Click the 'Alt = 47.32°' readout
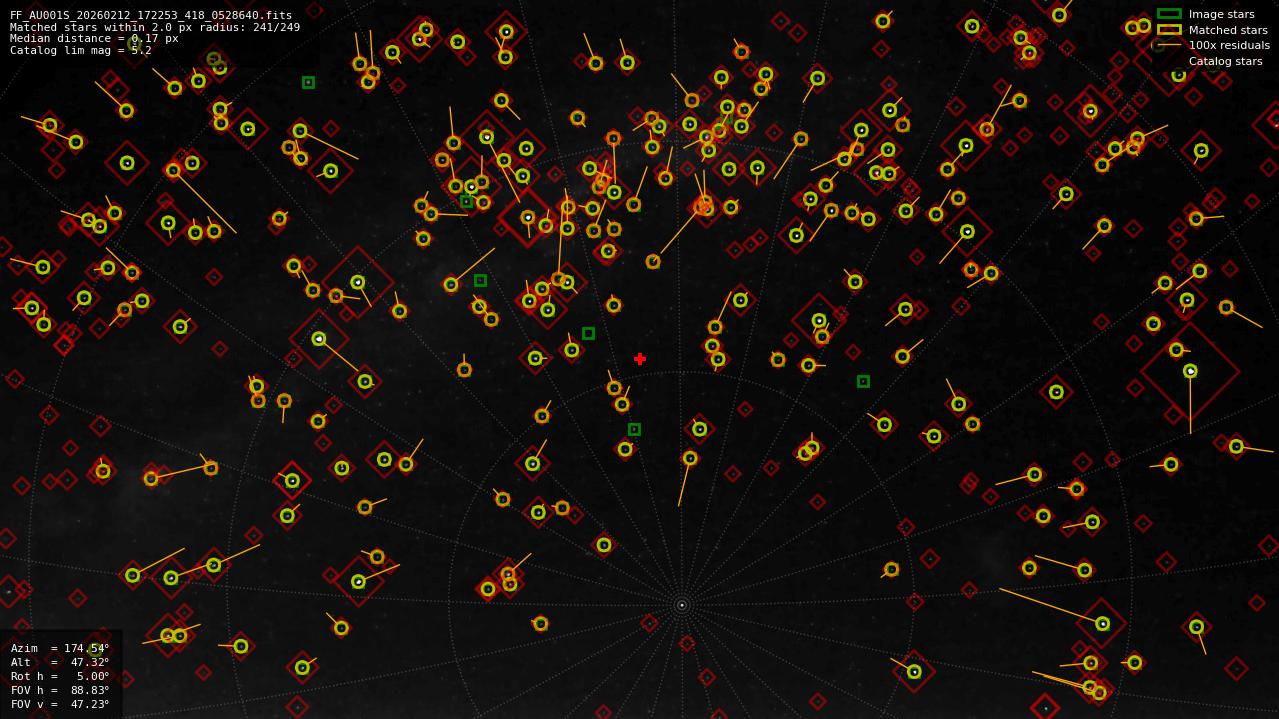This screenshot has height=719, width=1279. point(60,662)
